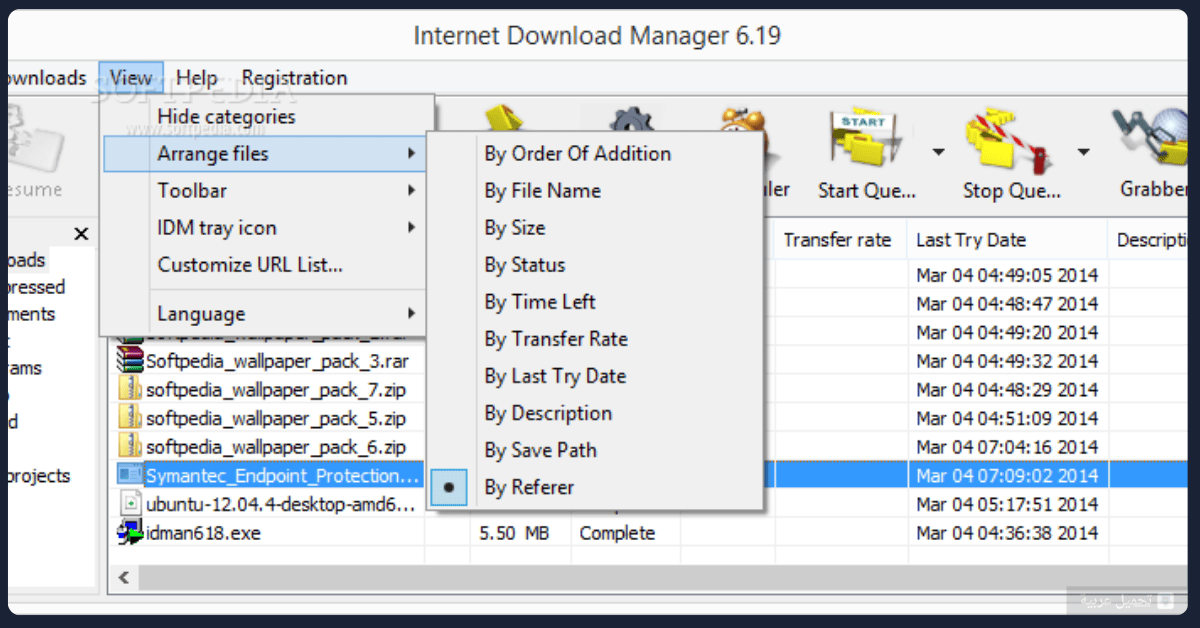The height and width of the screenshot is (628, 1200).
Task: Click date Mar 04 04:49:05 2014
Action: (1007, 275)
